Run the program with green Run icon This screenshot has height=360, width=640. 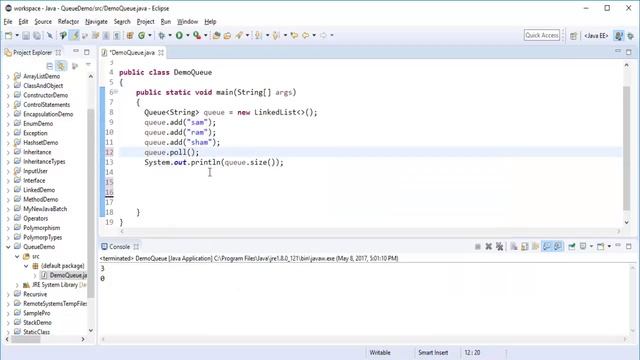click(x=179, y=36)
